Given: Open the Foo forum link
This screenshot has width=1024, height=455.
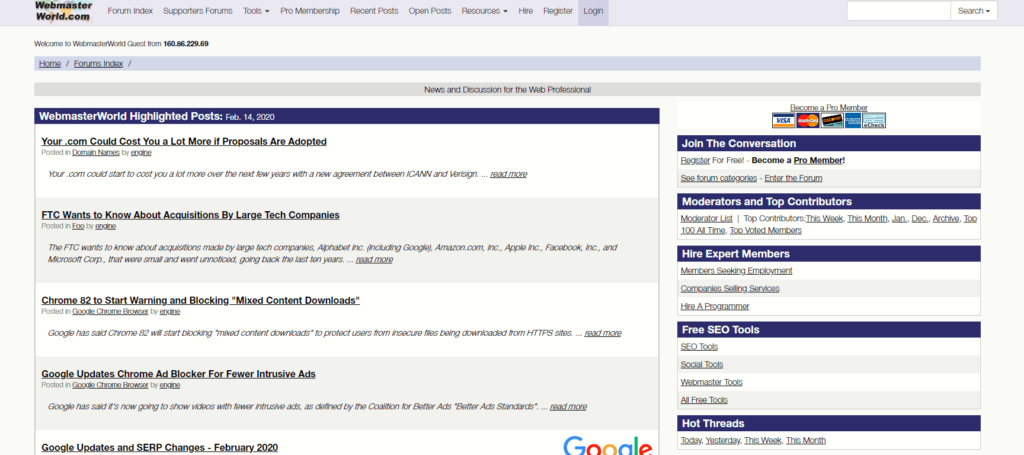Looking at the screenshot, I should [x=78, y=227].
